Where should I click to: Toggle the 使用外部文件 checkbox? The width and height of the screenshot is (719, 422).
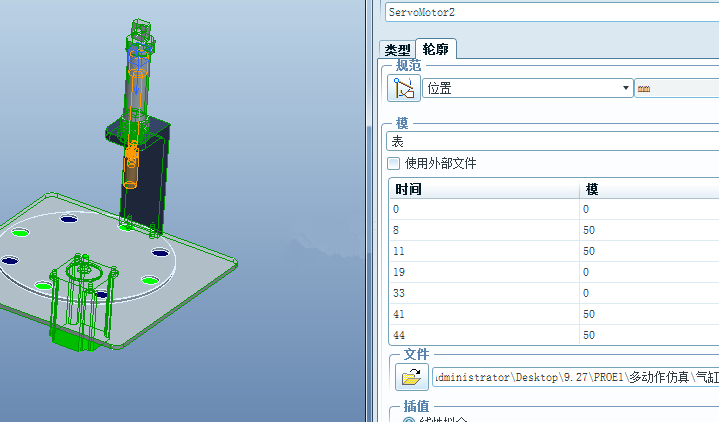[393, 163]
